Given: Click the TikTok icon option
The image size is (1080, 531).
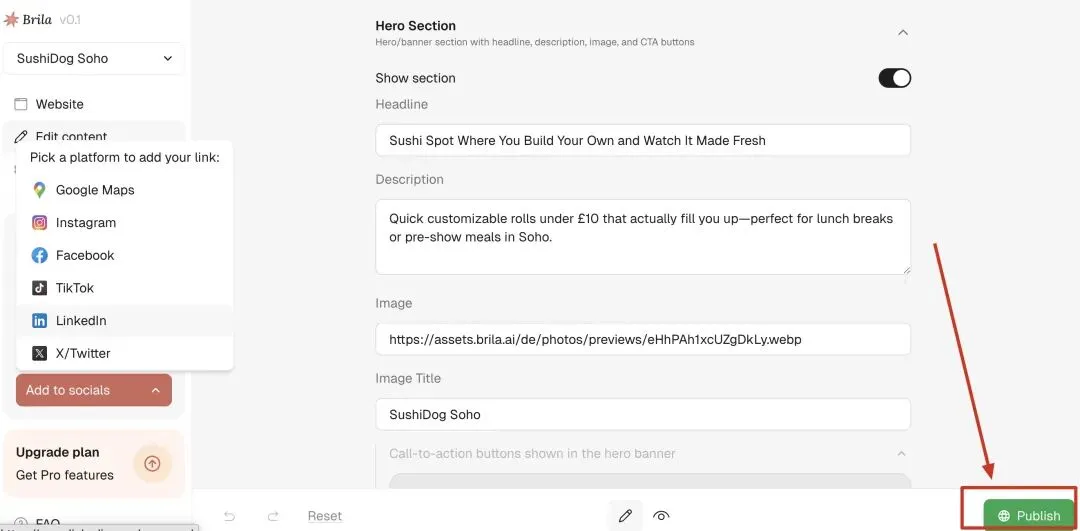Looking at the screenshot, I should 40,288.
